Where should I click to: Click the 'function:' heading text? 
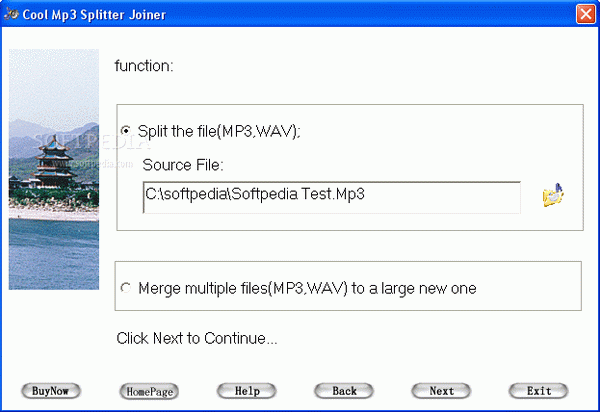tap(144, 66)
